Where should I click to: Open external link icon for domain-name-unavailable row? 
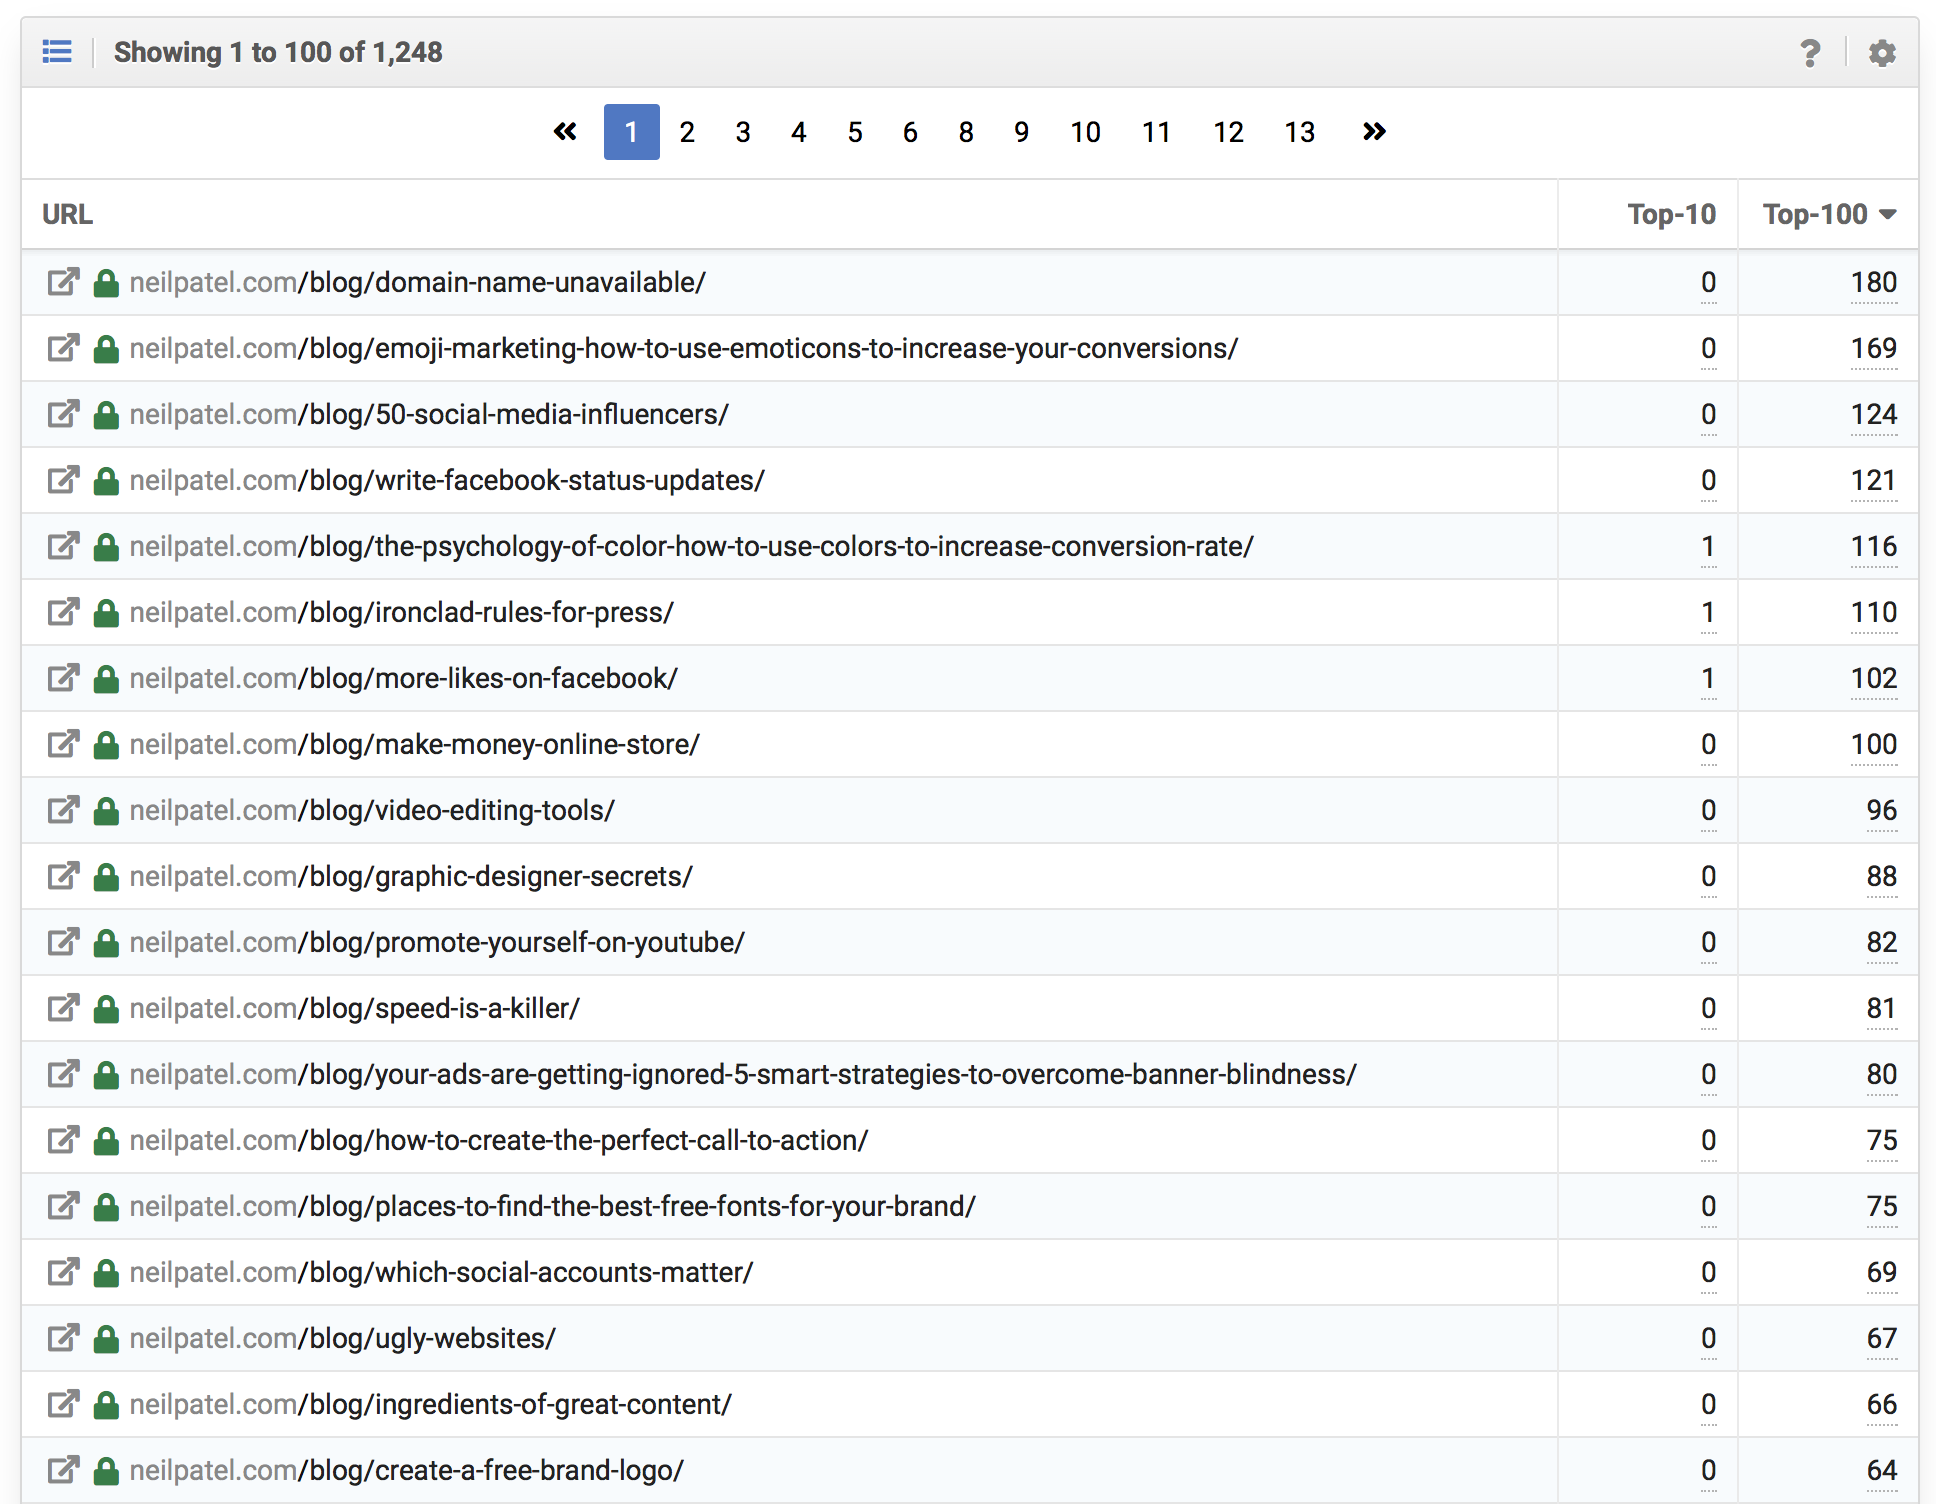click(x=63, y=282)
